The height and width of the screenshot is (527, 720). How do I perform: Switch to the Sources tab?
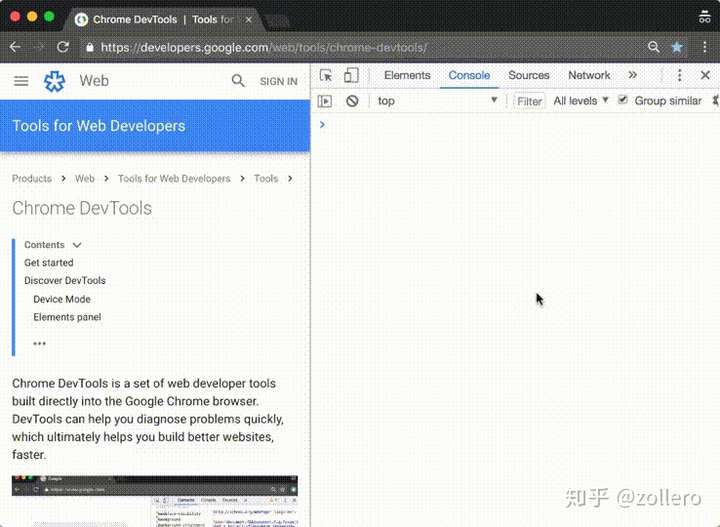coord(529,75)
